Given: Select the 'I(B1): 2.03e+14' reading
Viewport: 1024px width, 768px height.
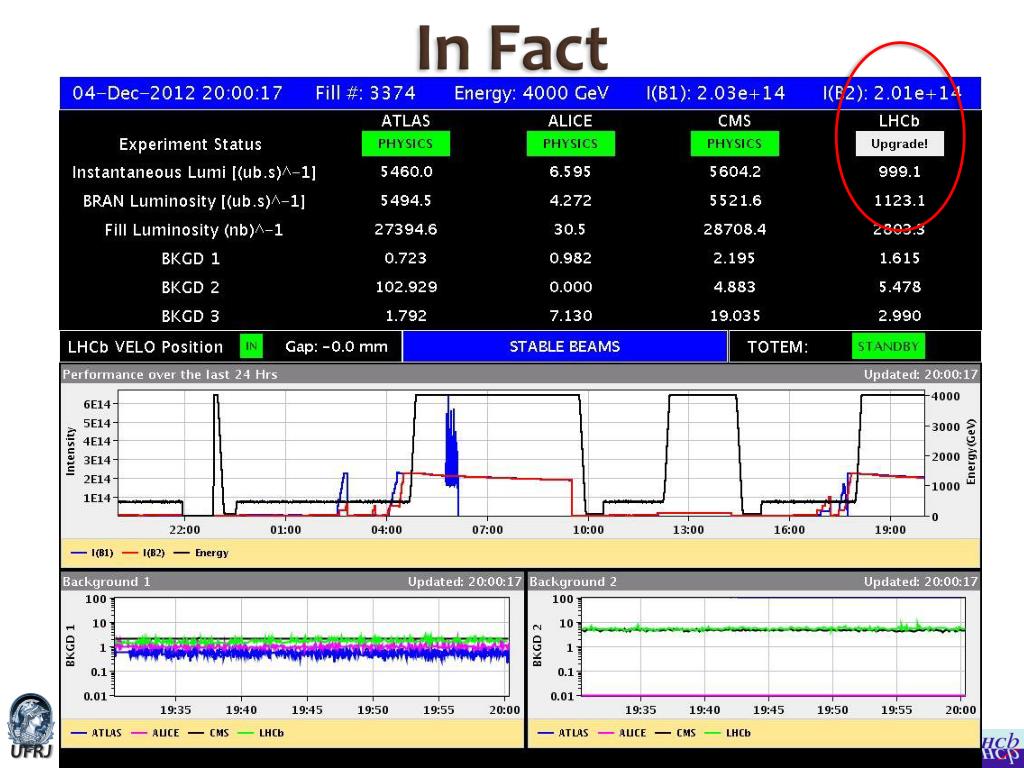Looking at the screenshot, I should coord(715,93).
